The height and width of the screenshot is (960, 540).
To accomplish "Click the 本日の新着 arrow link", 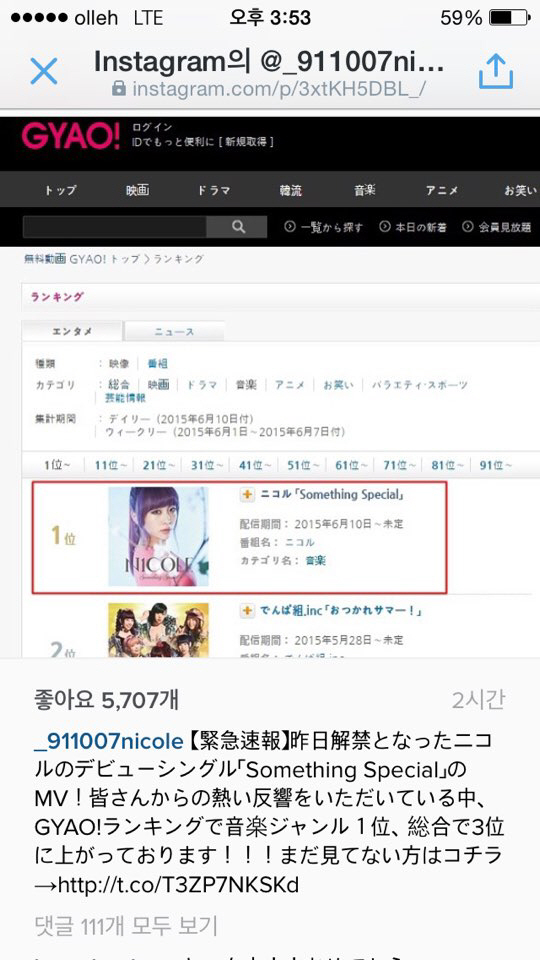I will pyautogui.click(x=413, y=228).
